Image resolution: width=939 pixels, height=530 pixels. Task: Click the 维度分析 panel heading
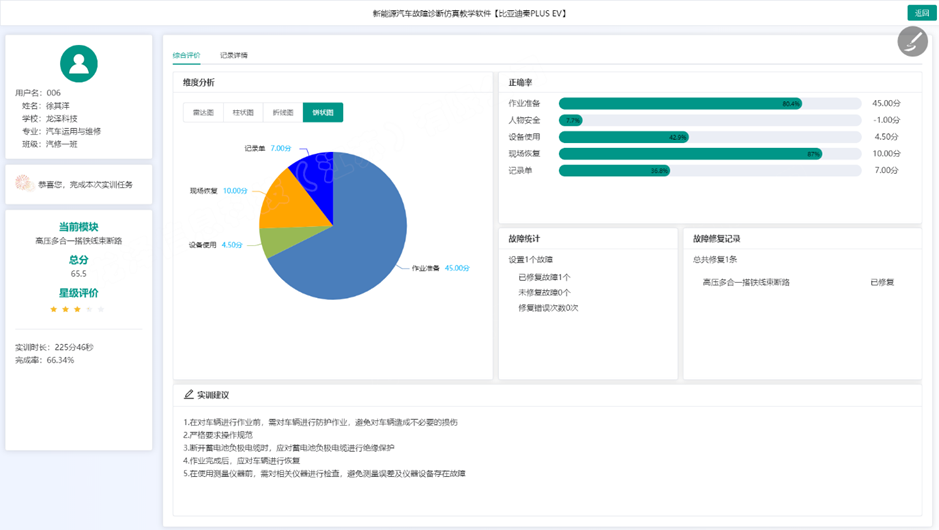(x=199, y=82)
